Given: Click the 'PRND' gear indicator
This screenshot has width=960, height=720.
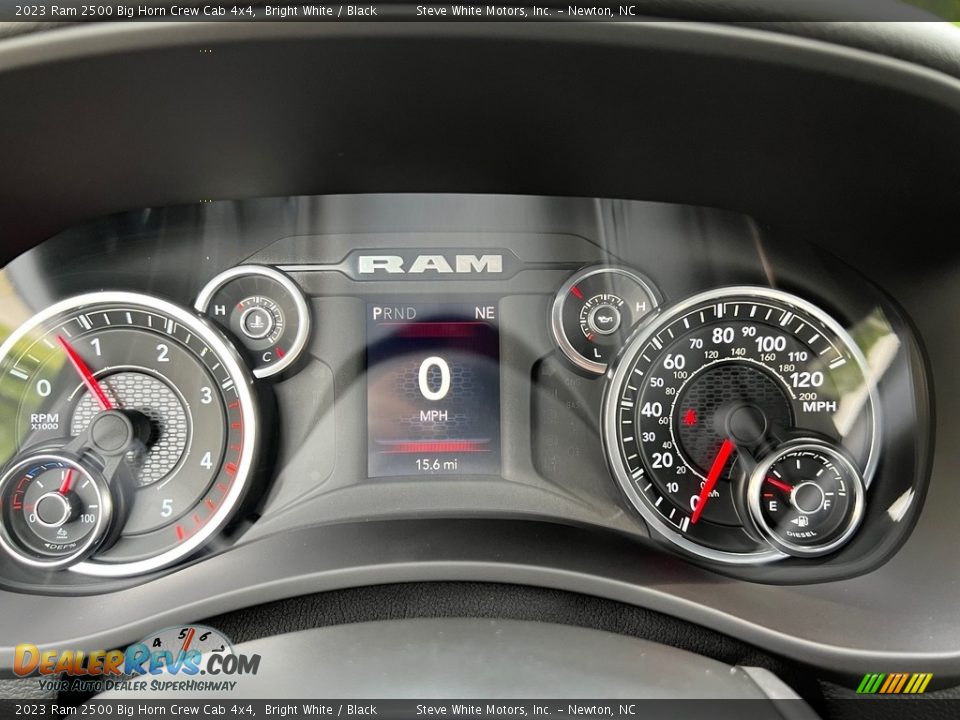Looking at the screenshot, I should pyautogui.click(x=394, y=313).
